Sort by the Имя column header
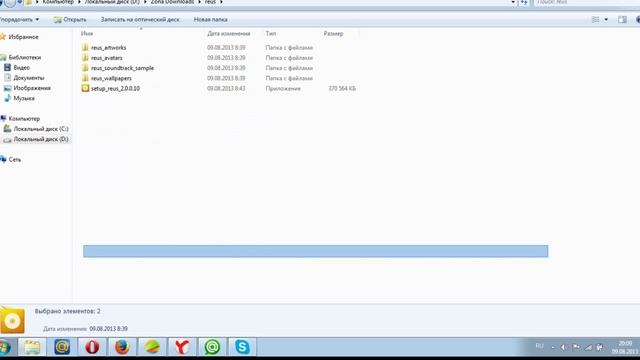This screenshot has height=360, width=640. tap(87, 33)
